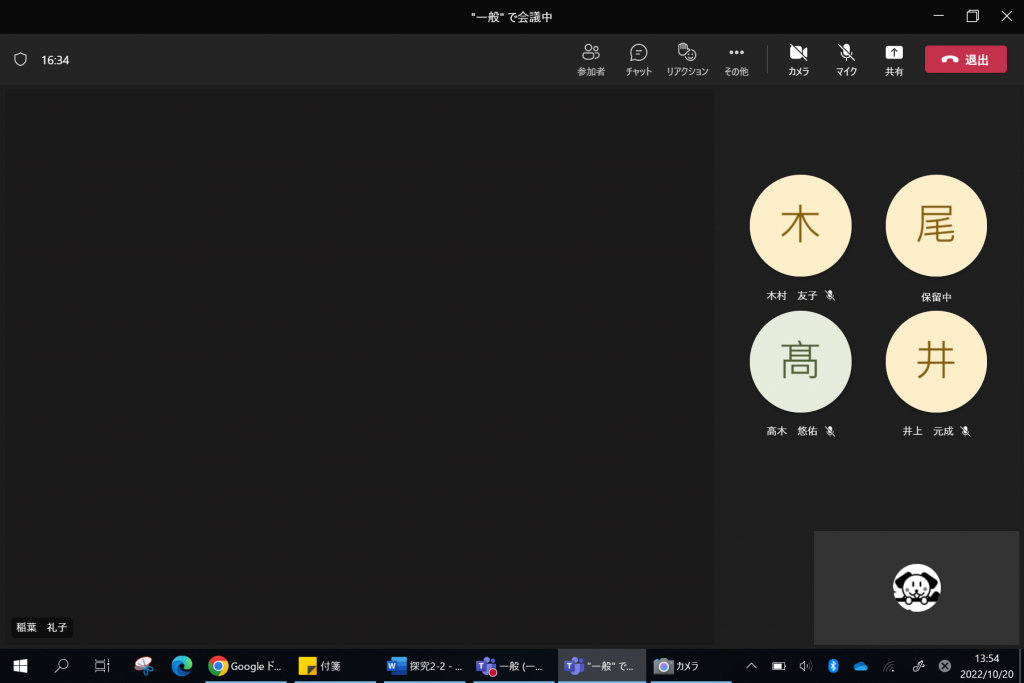Click the clock and date in taskbar
Image resolution: width=1024 pixels, height=683 pixels.
click(986, 666)
